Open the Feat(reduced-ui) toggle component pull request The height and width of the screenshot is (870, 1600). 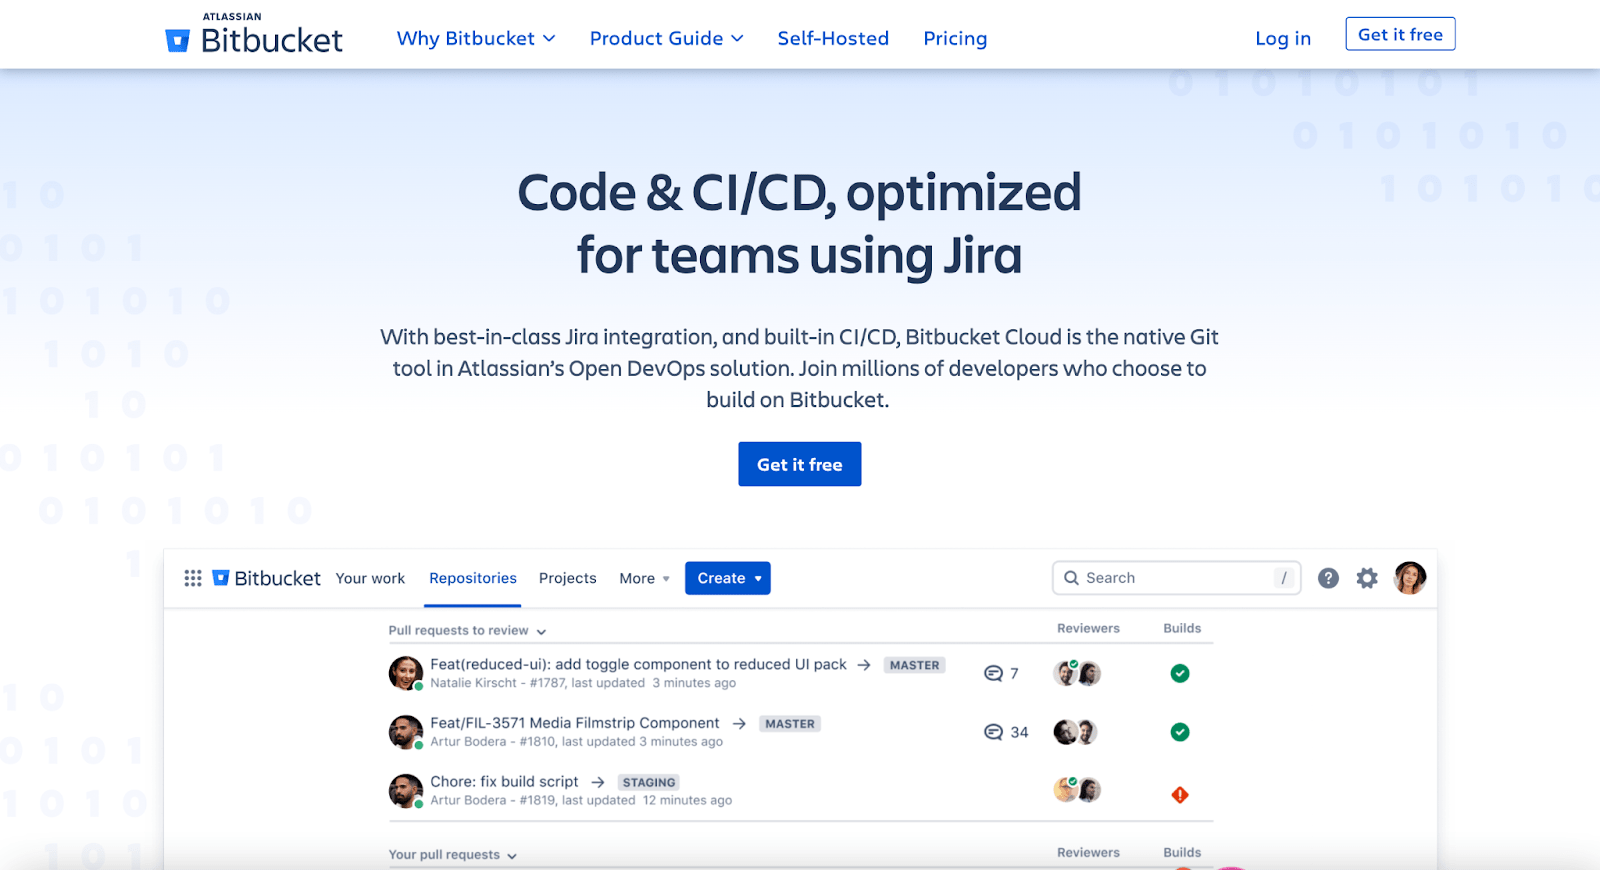638,664
